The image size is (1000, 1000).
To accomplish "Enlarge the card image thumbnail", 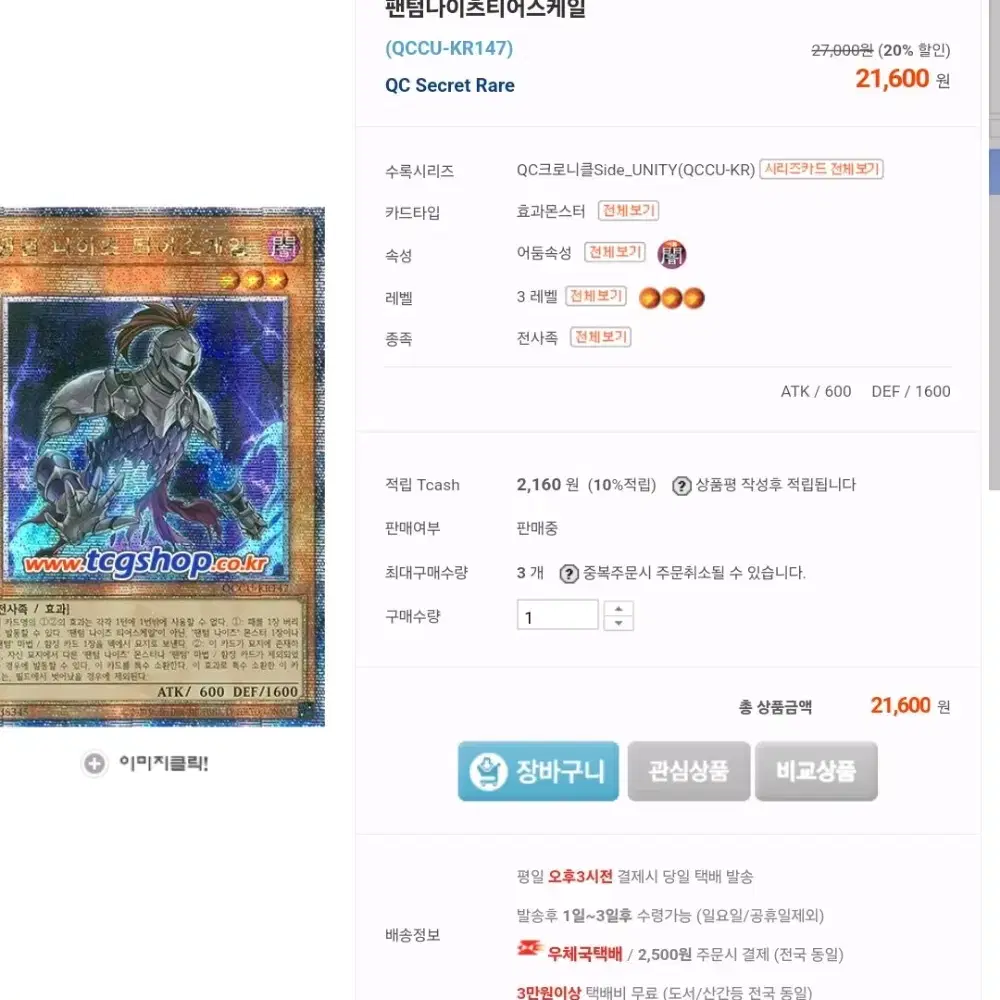I will coord(162,467).
